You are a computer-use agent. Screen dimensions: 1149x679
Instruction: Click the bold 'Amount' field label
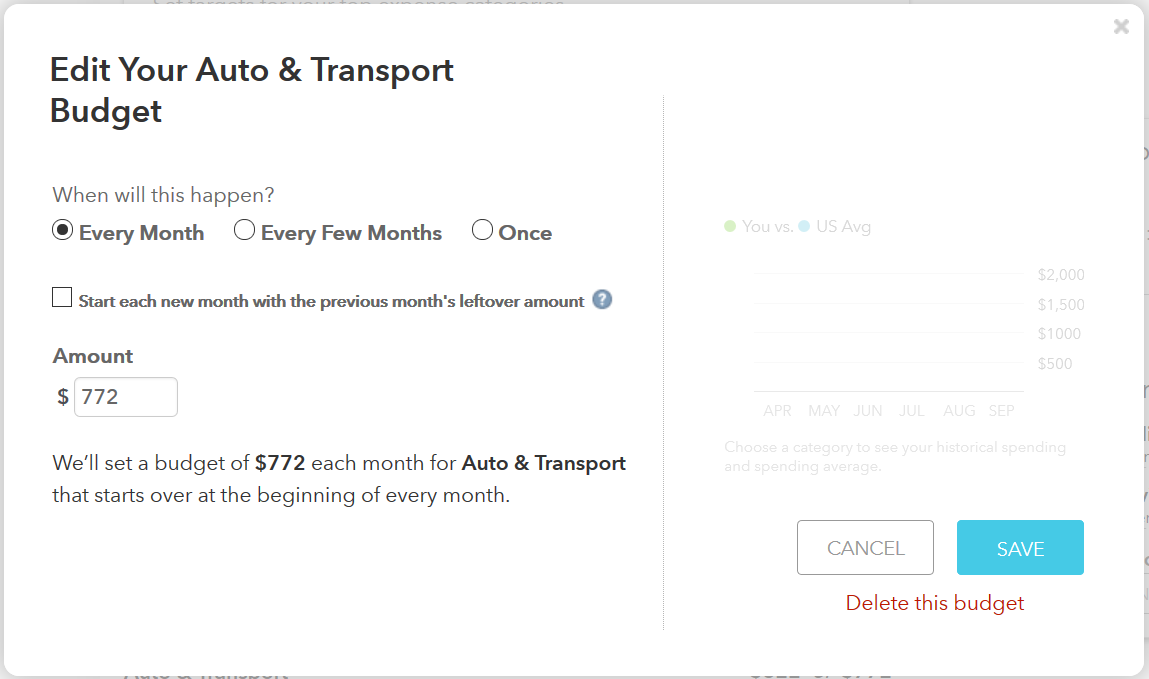pos(93,356)
